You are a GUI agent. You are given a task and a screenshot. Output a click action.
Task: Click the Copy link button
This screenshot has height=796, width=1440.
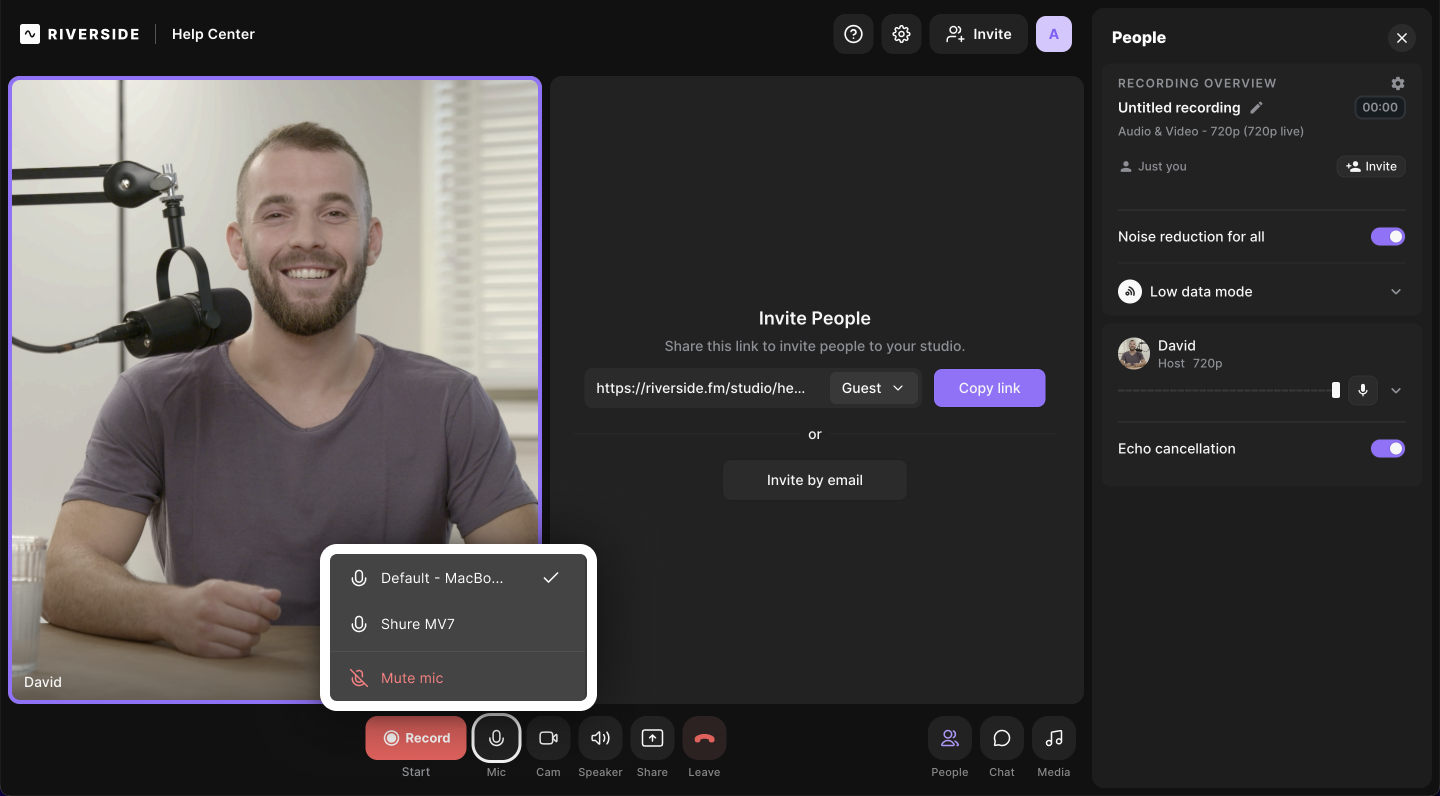click(x=989, y=388)
